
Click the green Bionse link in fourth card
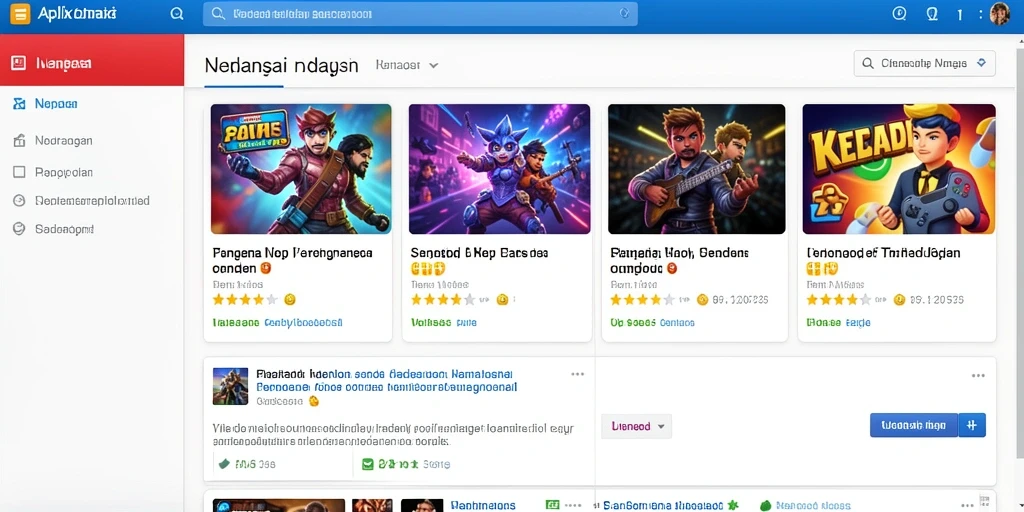coord(824,323)
